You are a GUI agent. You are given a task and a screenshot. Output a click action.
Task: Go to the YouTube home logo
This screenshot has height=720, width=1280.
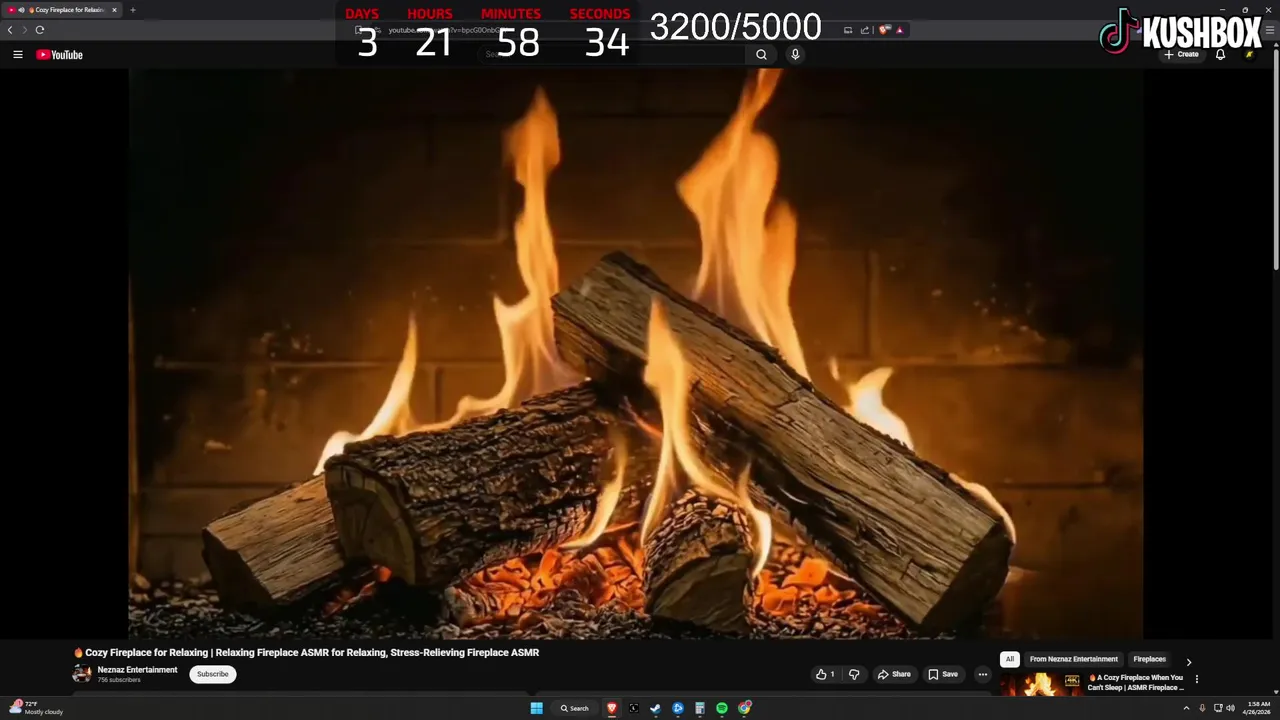59,55
